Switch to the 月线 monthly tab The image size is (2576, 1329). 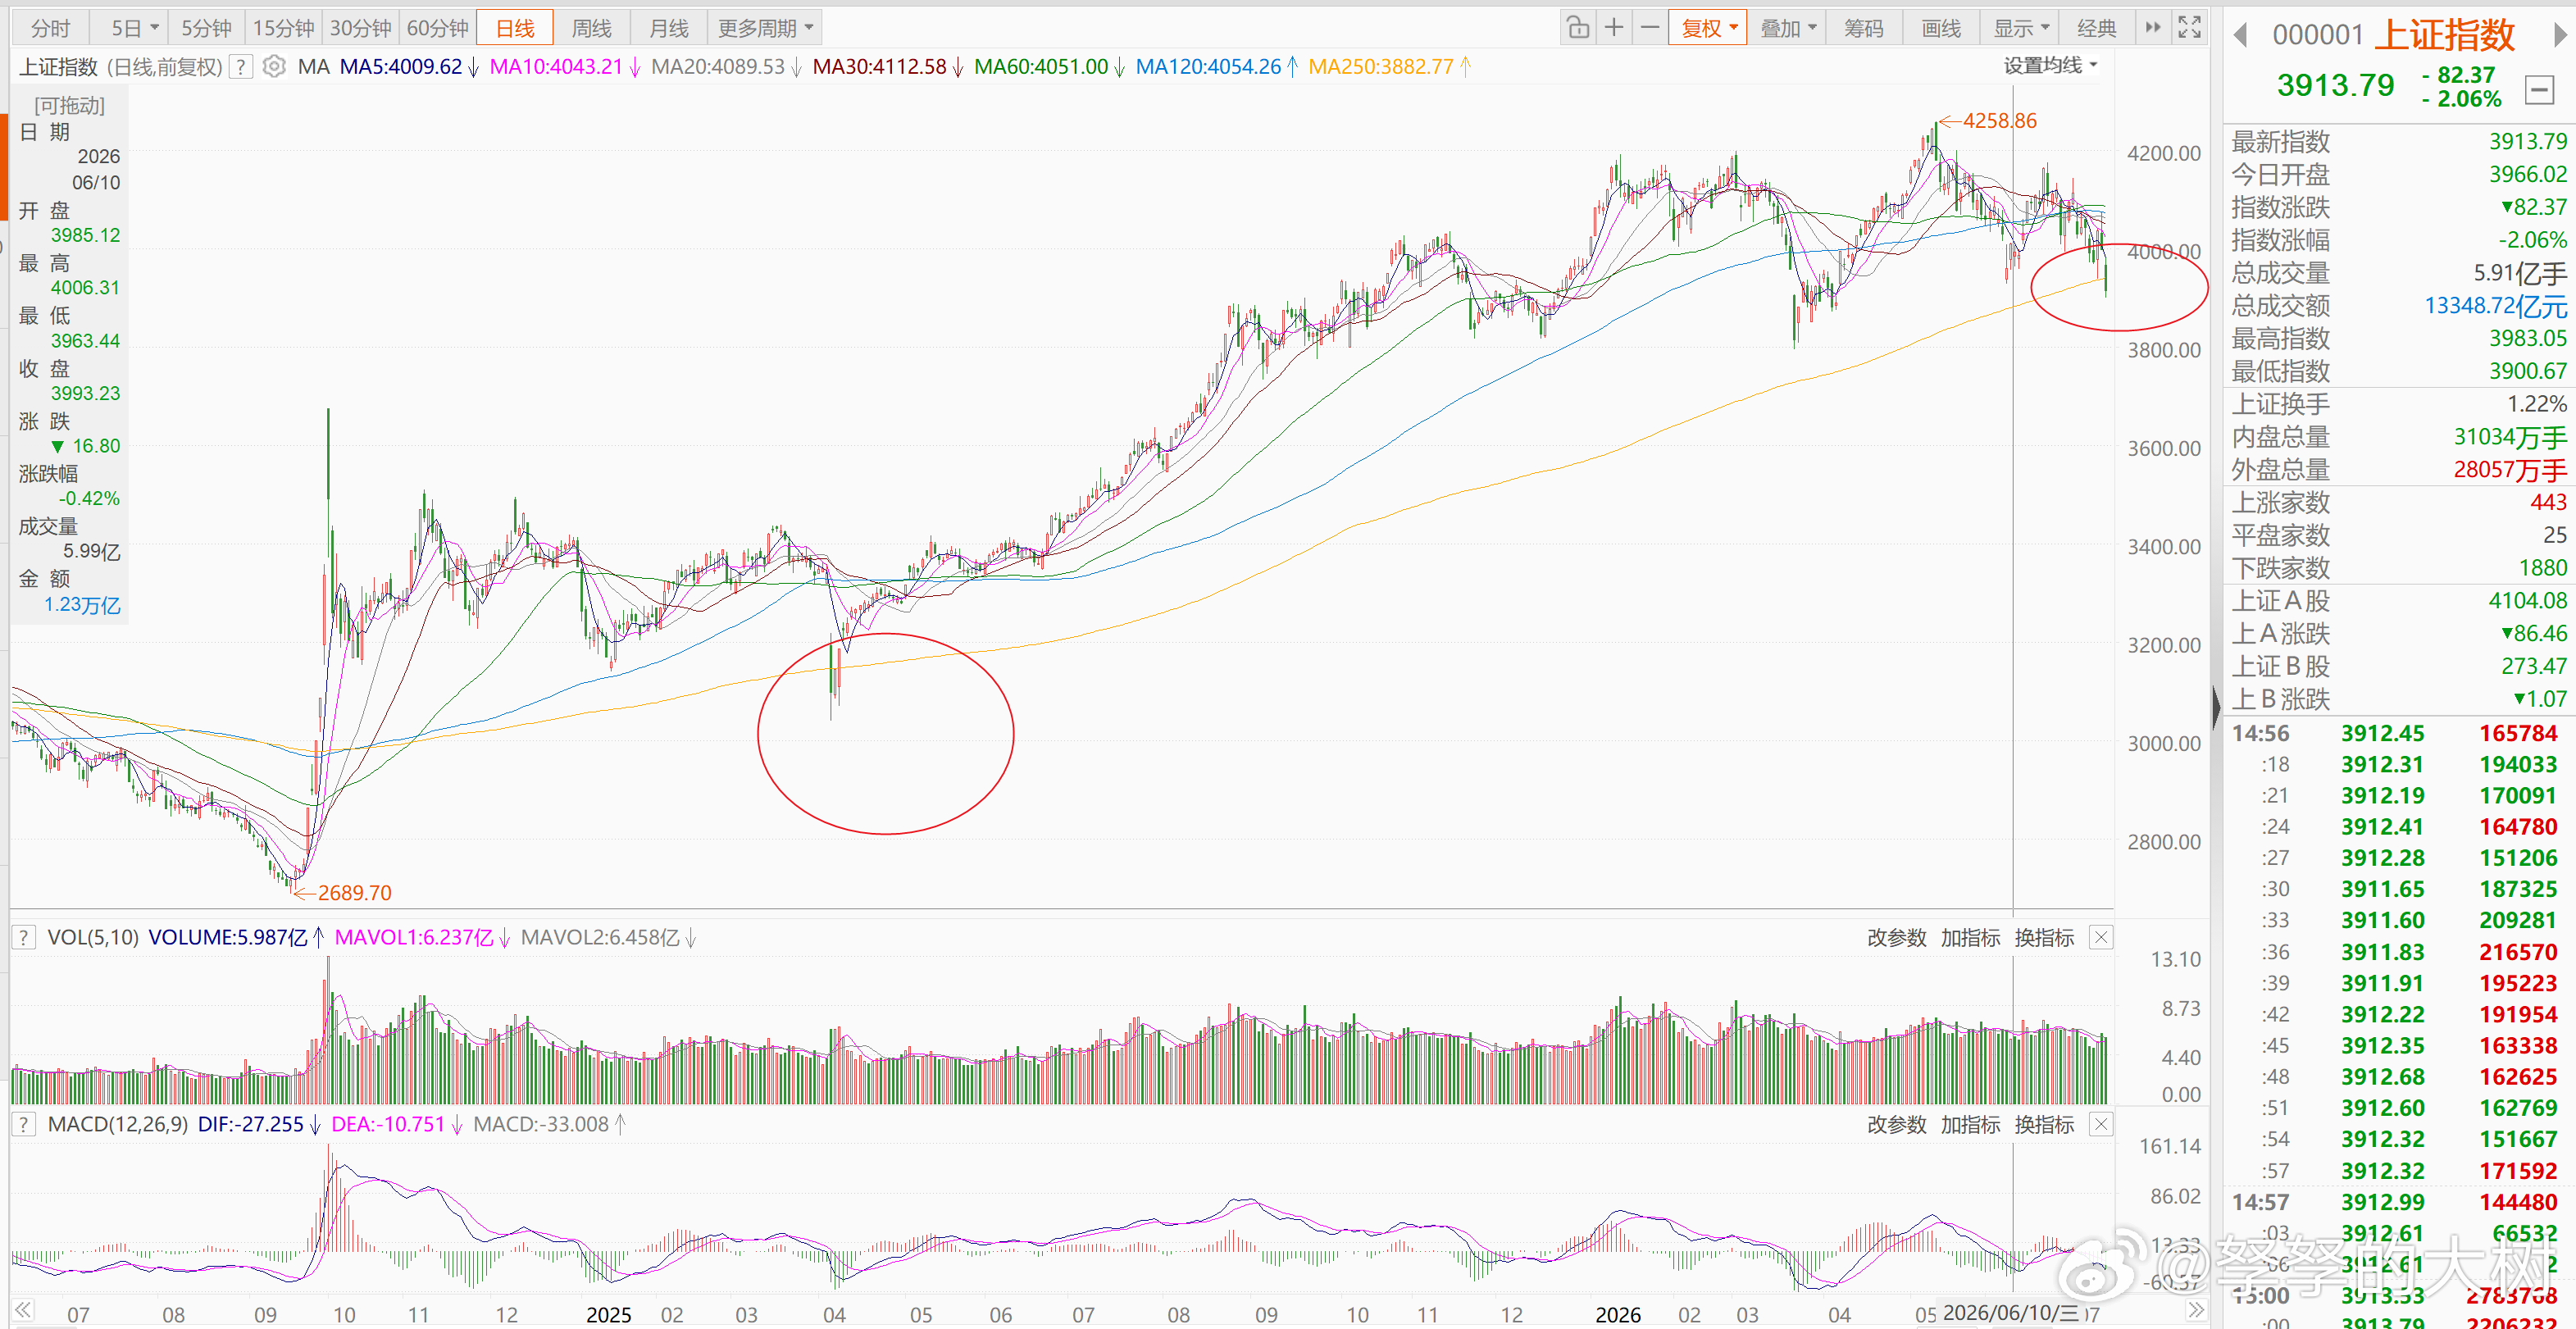tap(668, 28)
